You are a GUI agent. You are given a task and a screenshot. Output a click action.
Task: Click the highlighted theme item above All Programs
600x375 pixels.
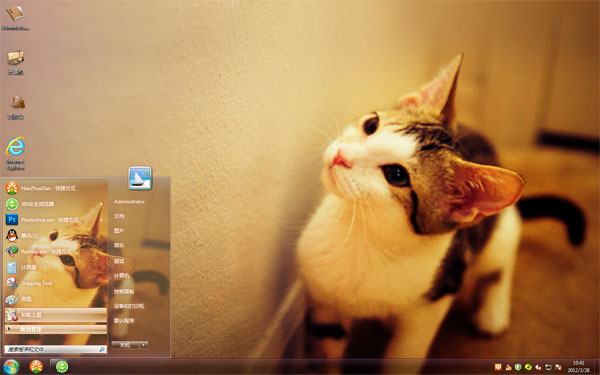[x=55, y=315]
